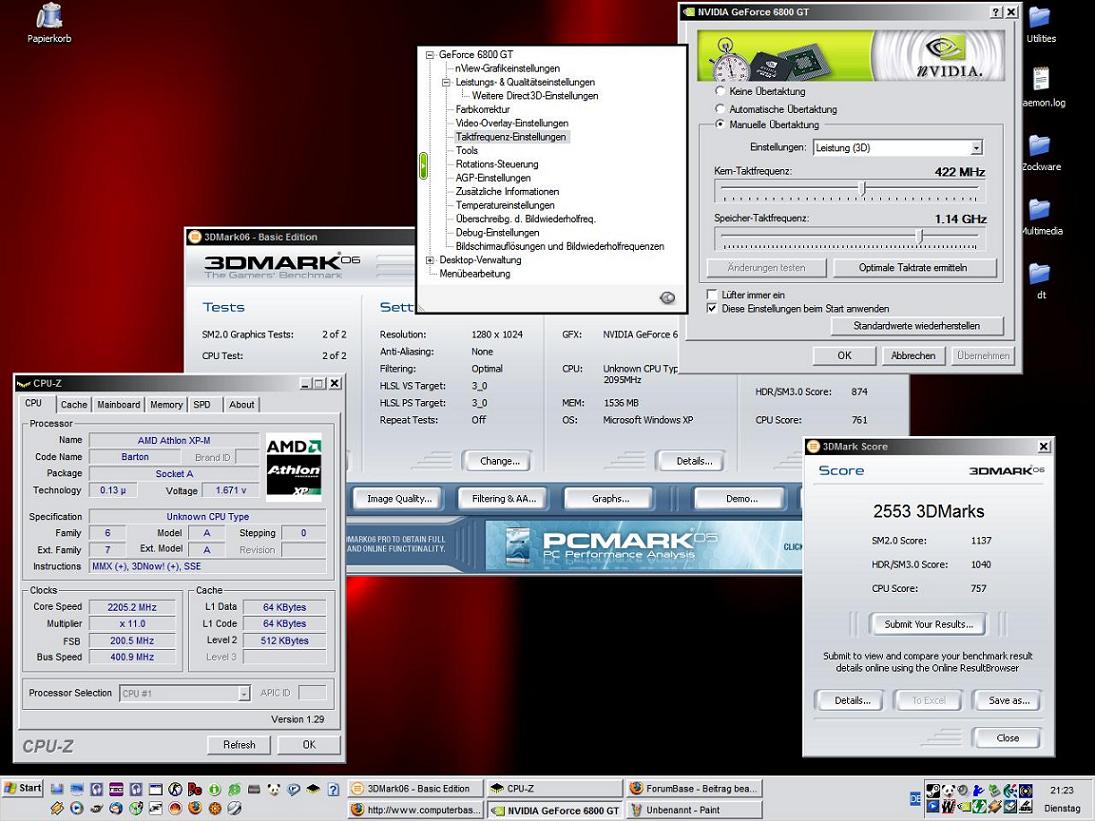Click Submit Your Results in 3DMark Score

point(928,624)
